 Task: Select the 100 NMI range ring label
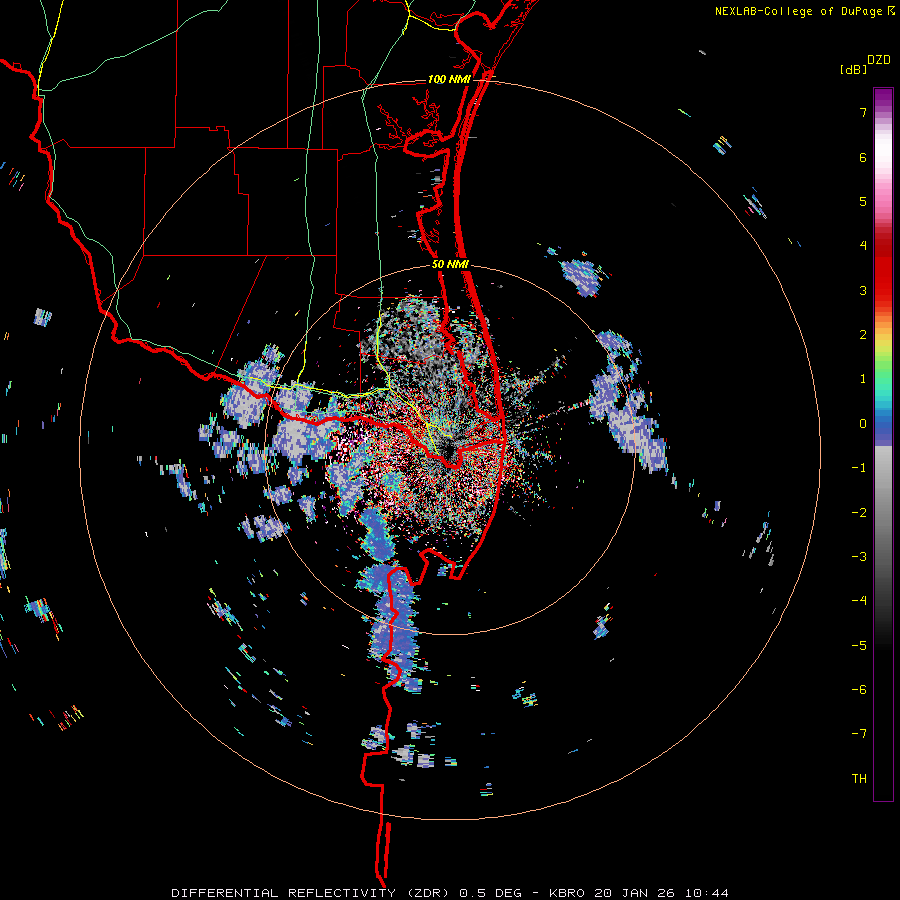click(x=449, y=79)
